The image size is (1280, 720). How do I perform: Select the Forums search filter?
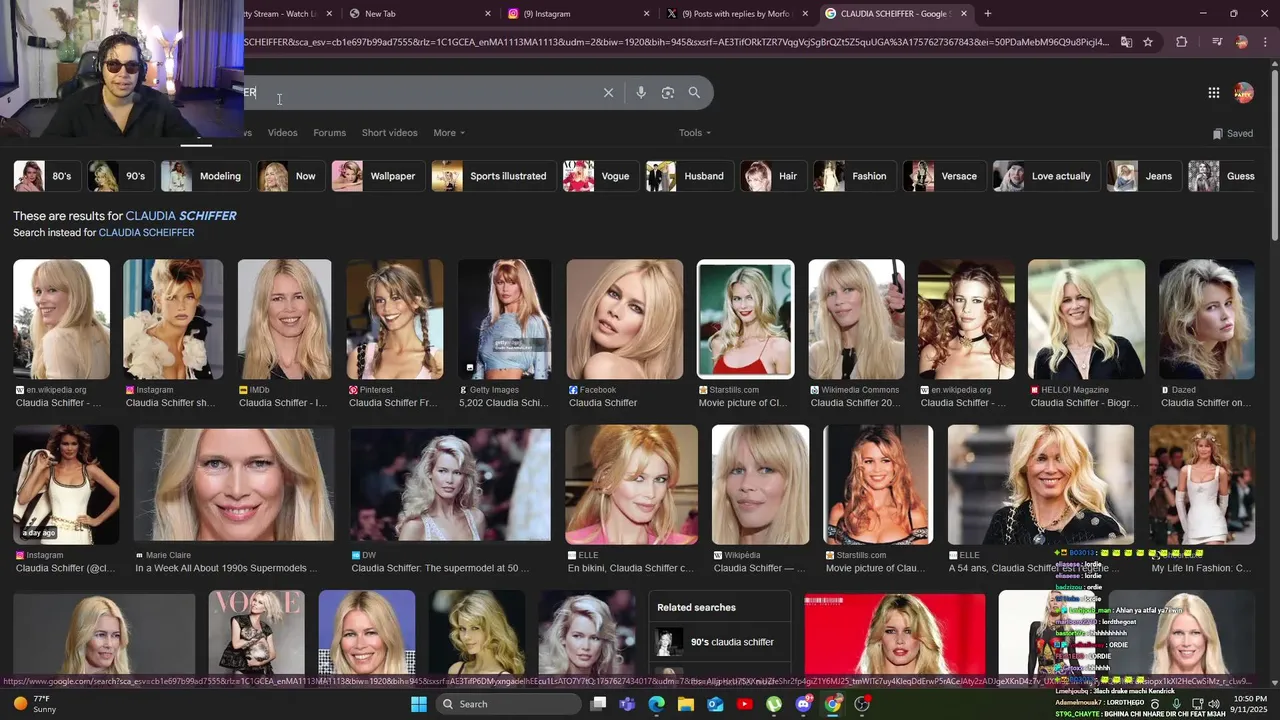(329, 133)
